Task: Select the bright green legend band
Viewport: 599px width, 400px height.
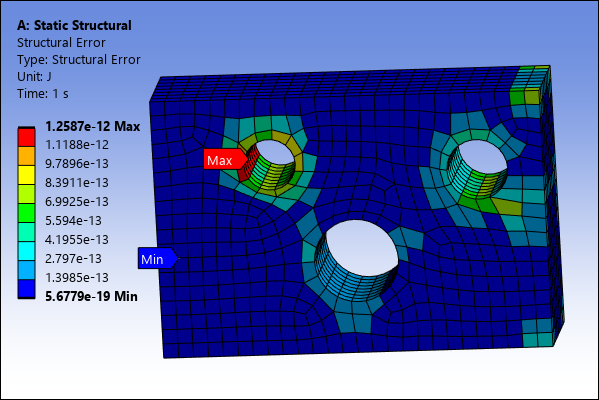Action: coord(26,213)
